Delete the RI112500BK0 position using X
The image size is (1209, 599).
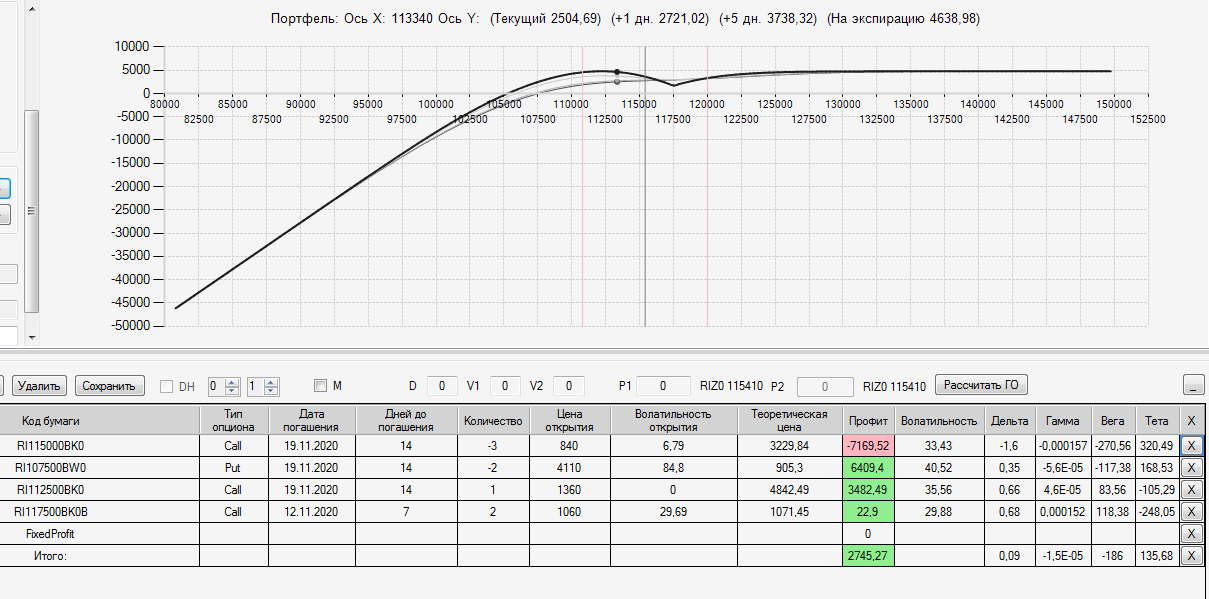[x=1191, y=489]
